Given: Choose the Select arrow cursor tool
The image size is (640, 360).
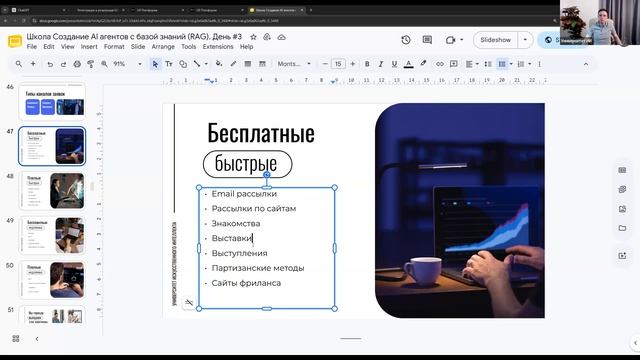Looking at the screenshot, I should point(155,64).
